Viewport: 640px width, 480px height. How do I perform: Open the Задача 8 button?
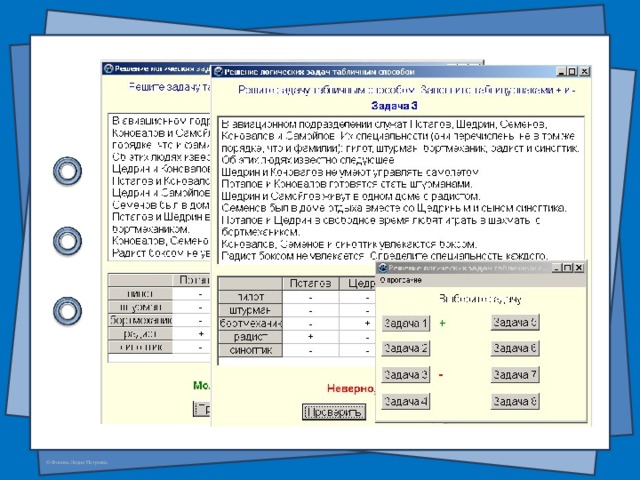(x=515, y=401)
